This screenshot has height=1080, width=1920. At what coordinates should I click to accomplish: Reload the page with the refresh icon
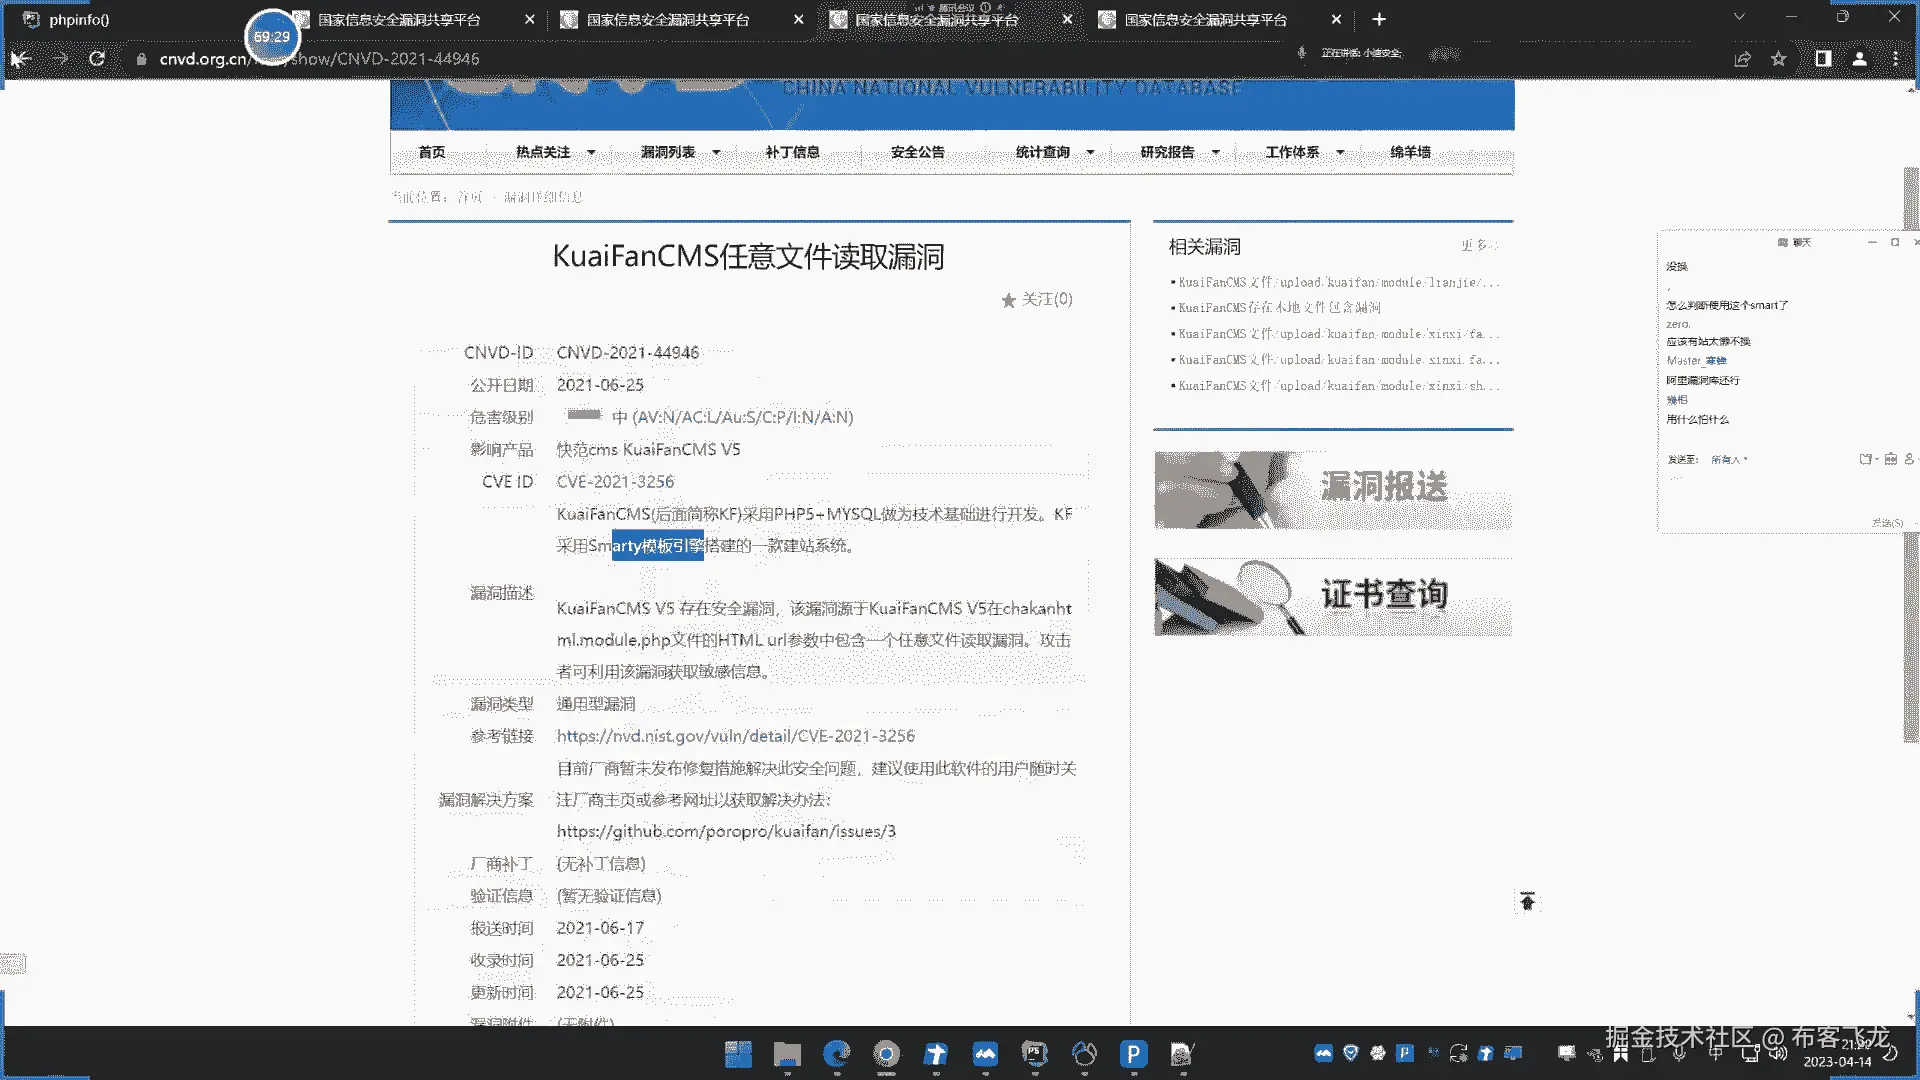pos(97,59)
